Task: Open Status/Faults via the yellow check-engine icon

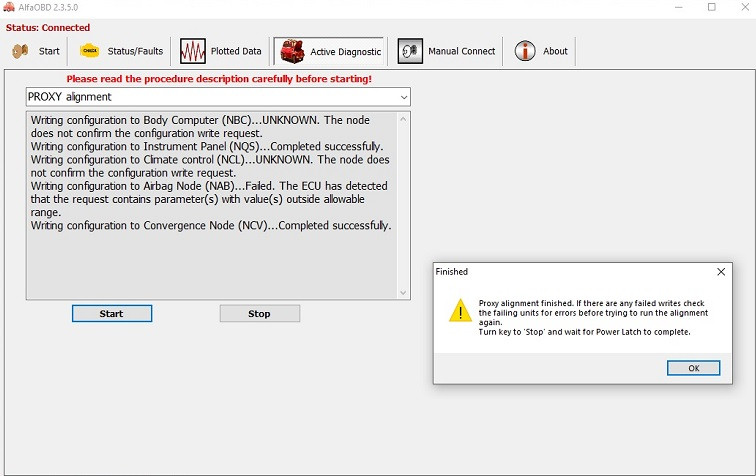Action: 90,51
